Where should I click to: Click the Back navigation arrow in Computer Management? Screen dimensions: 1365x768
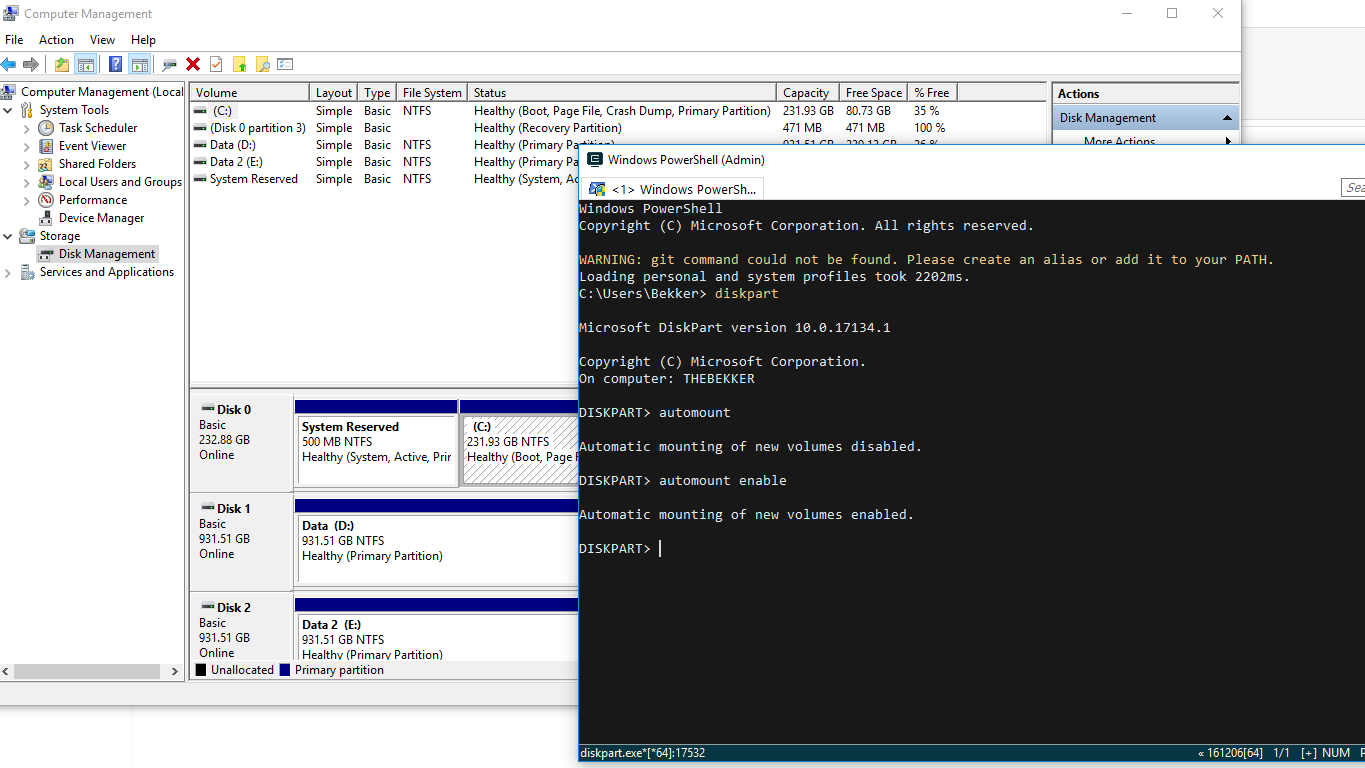[9, 64]
